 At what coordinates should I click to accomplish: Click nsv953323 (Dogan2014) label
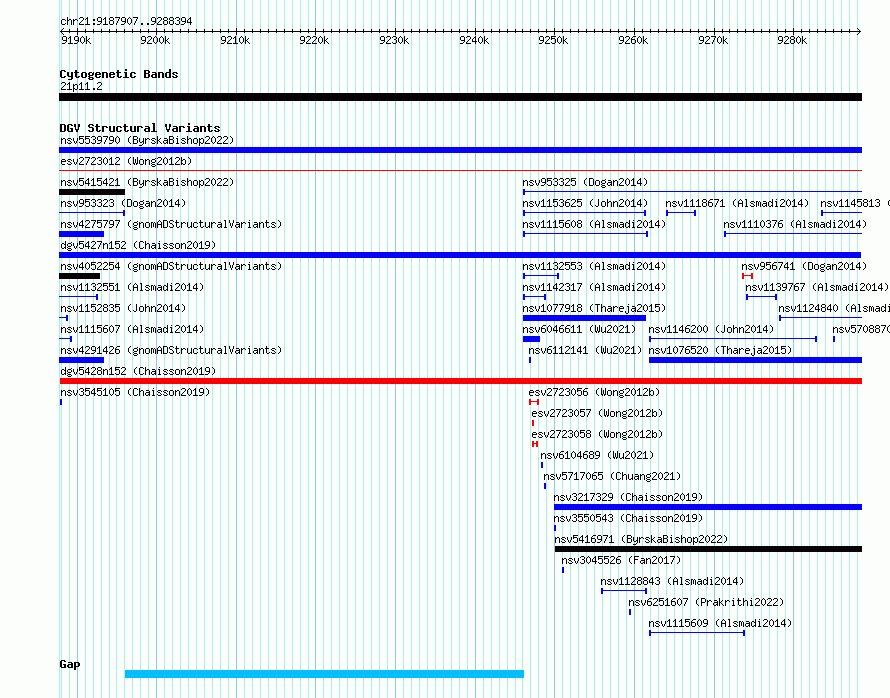123,203
